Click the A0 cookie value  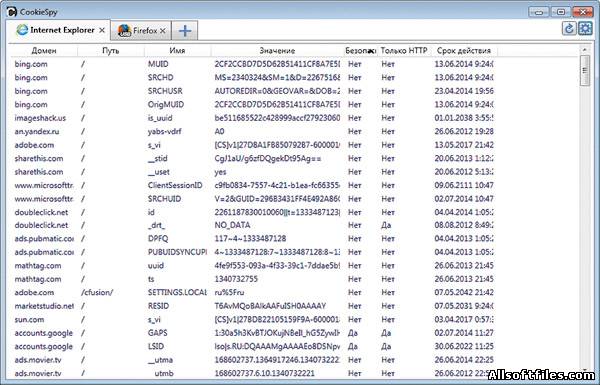219,131
